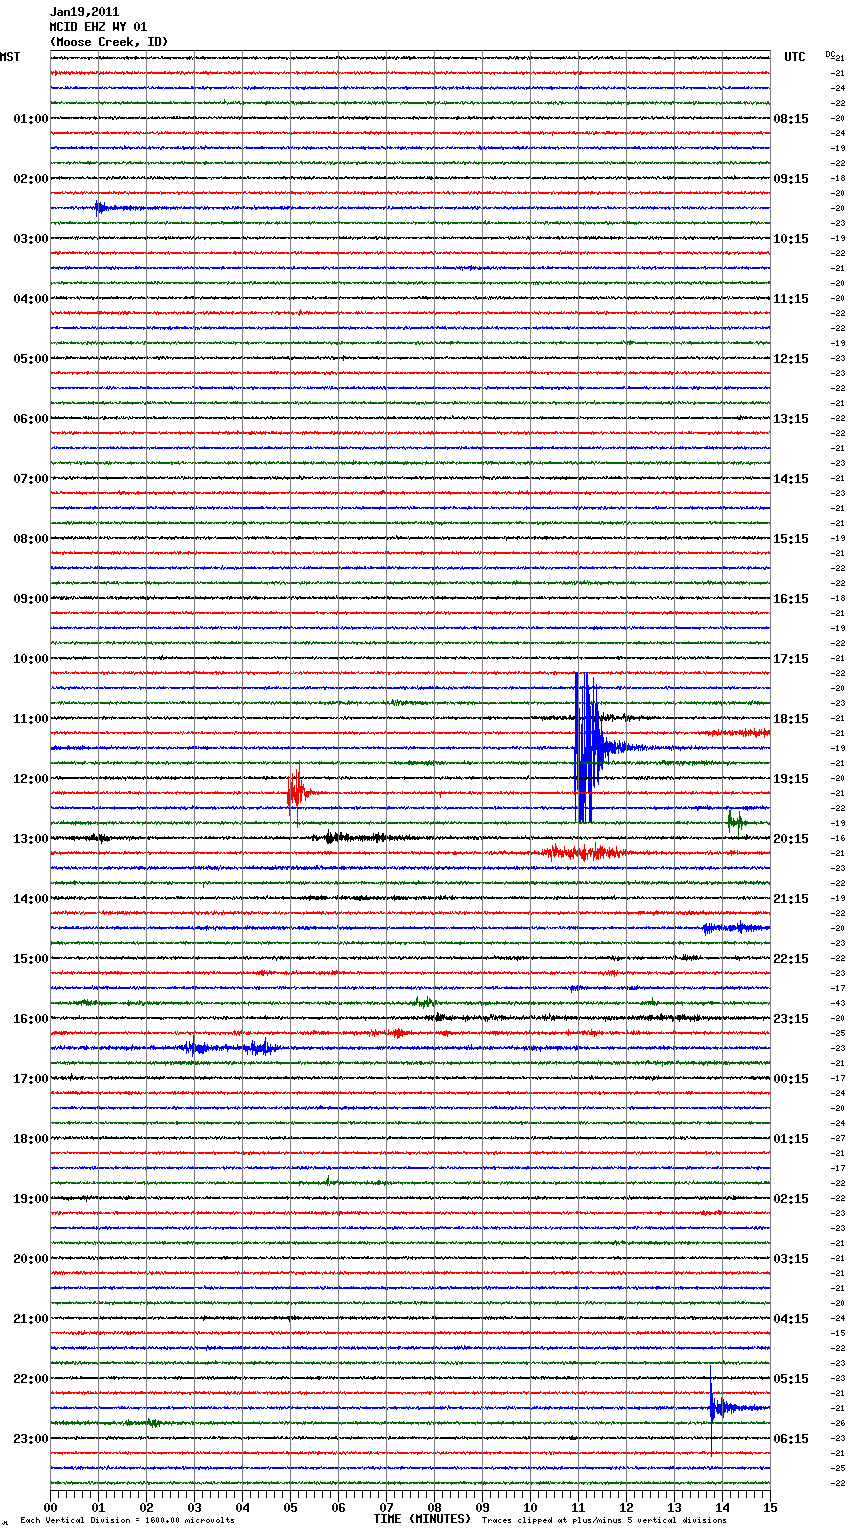Select the 19:00 MST hour label
Viewport: 850px width, 1534px height.
tap(30, 1199)
